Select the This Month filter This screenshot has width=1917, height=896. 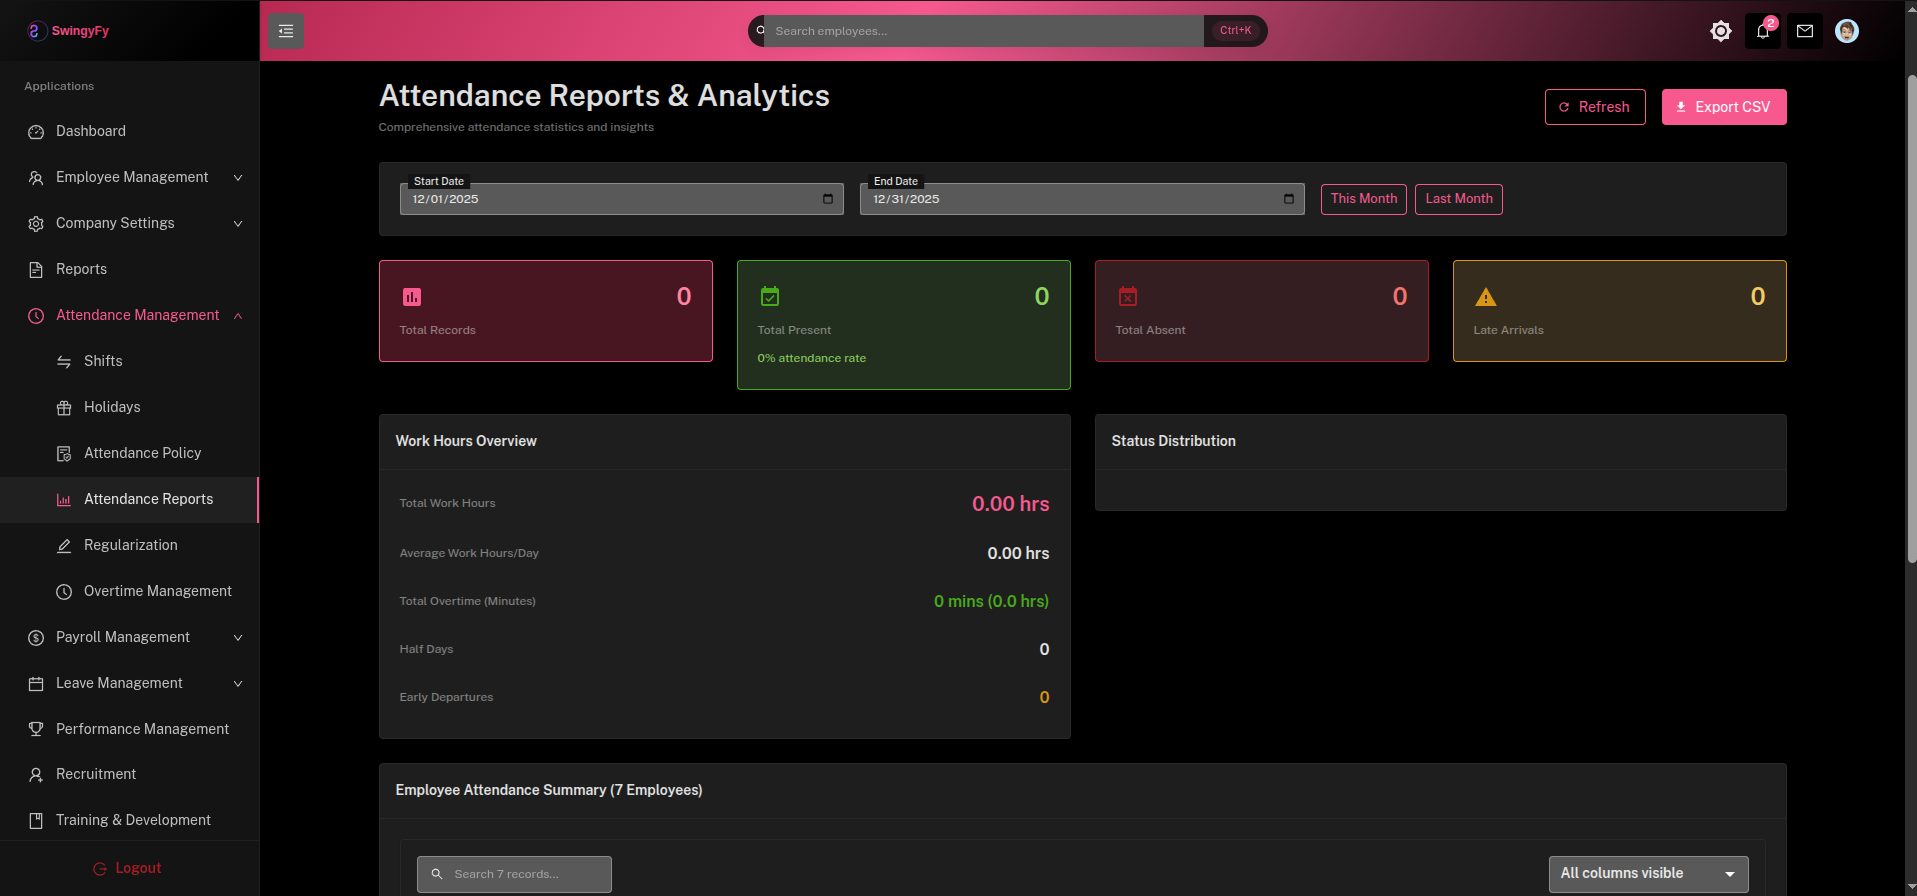point(1363,199)
